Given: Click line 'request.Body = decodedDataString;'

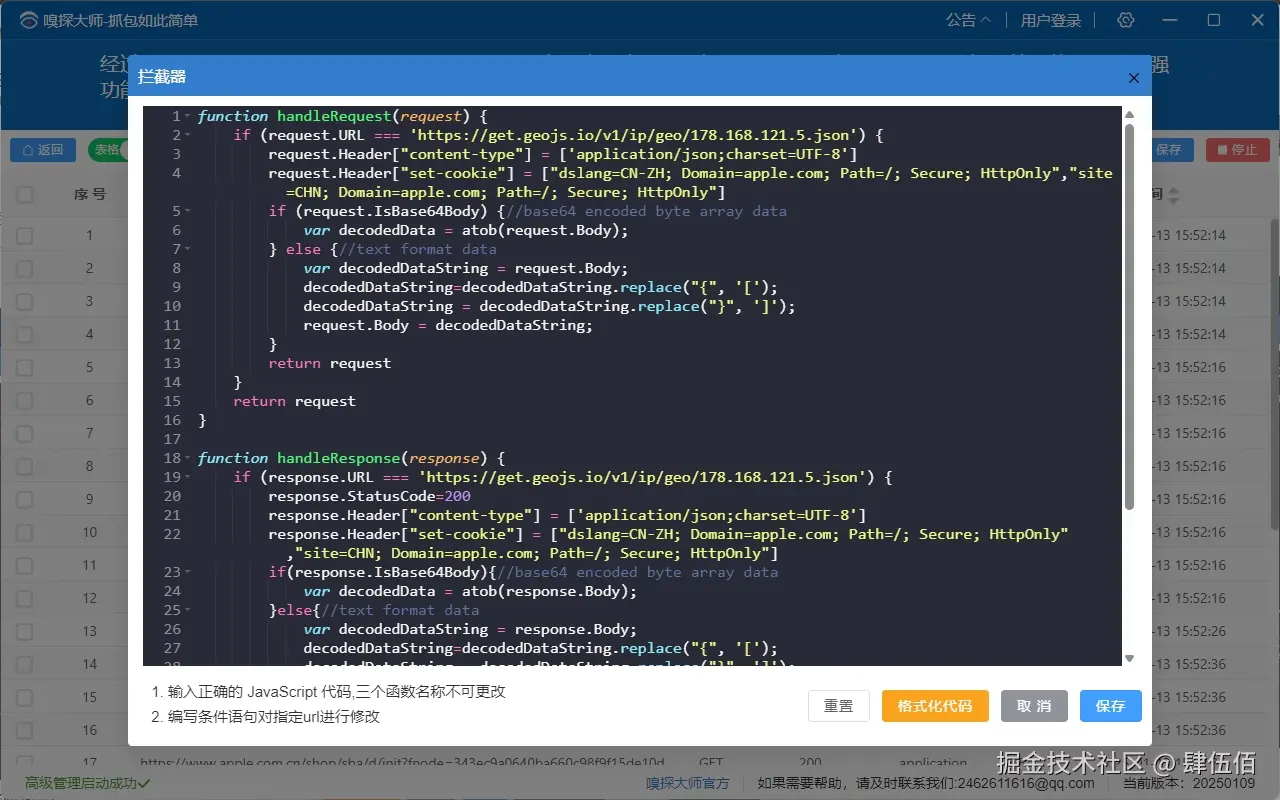Looking at the screenshot, I should click(448, 325).
